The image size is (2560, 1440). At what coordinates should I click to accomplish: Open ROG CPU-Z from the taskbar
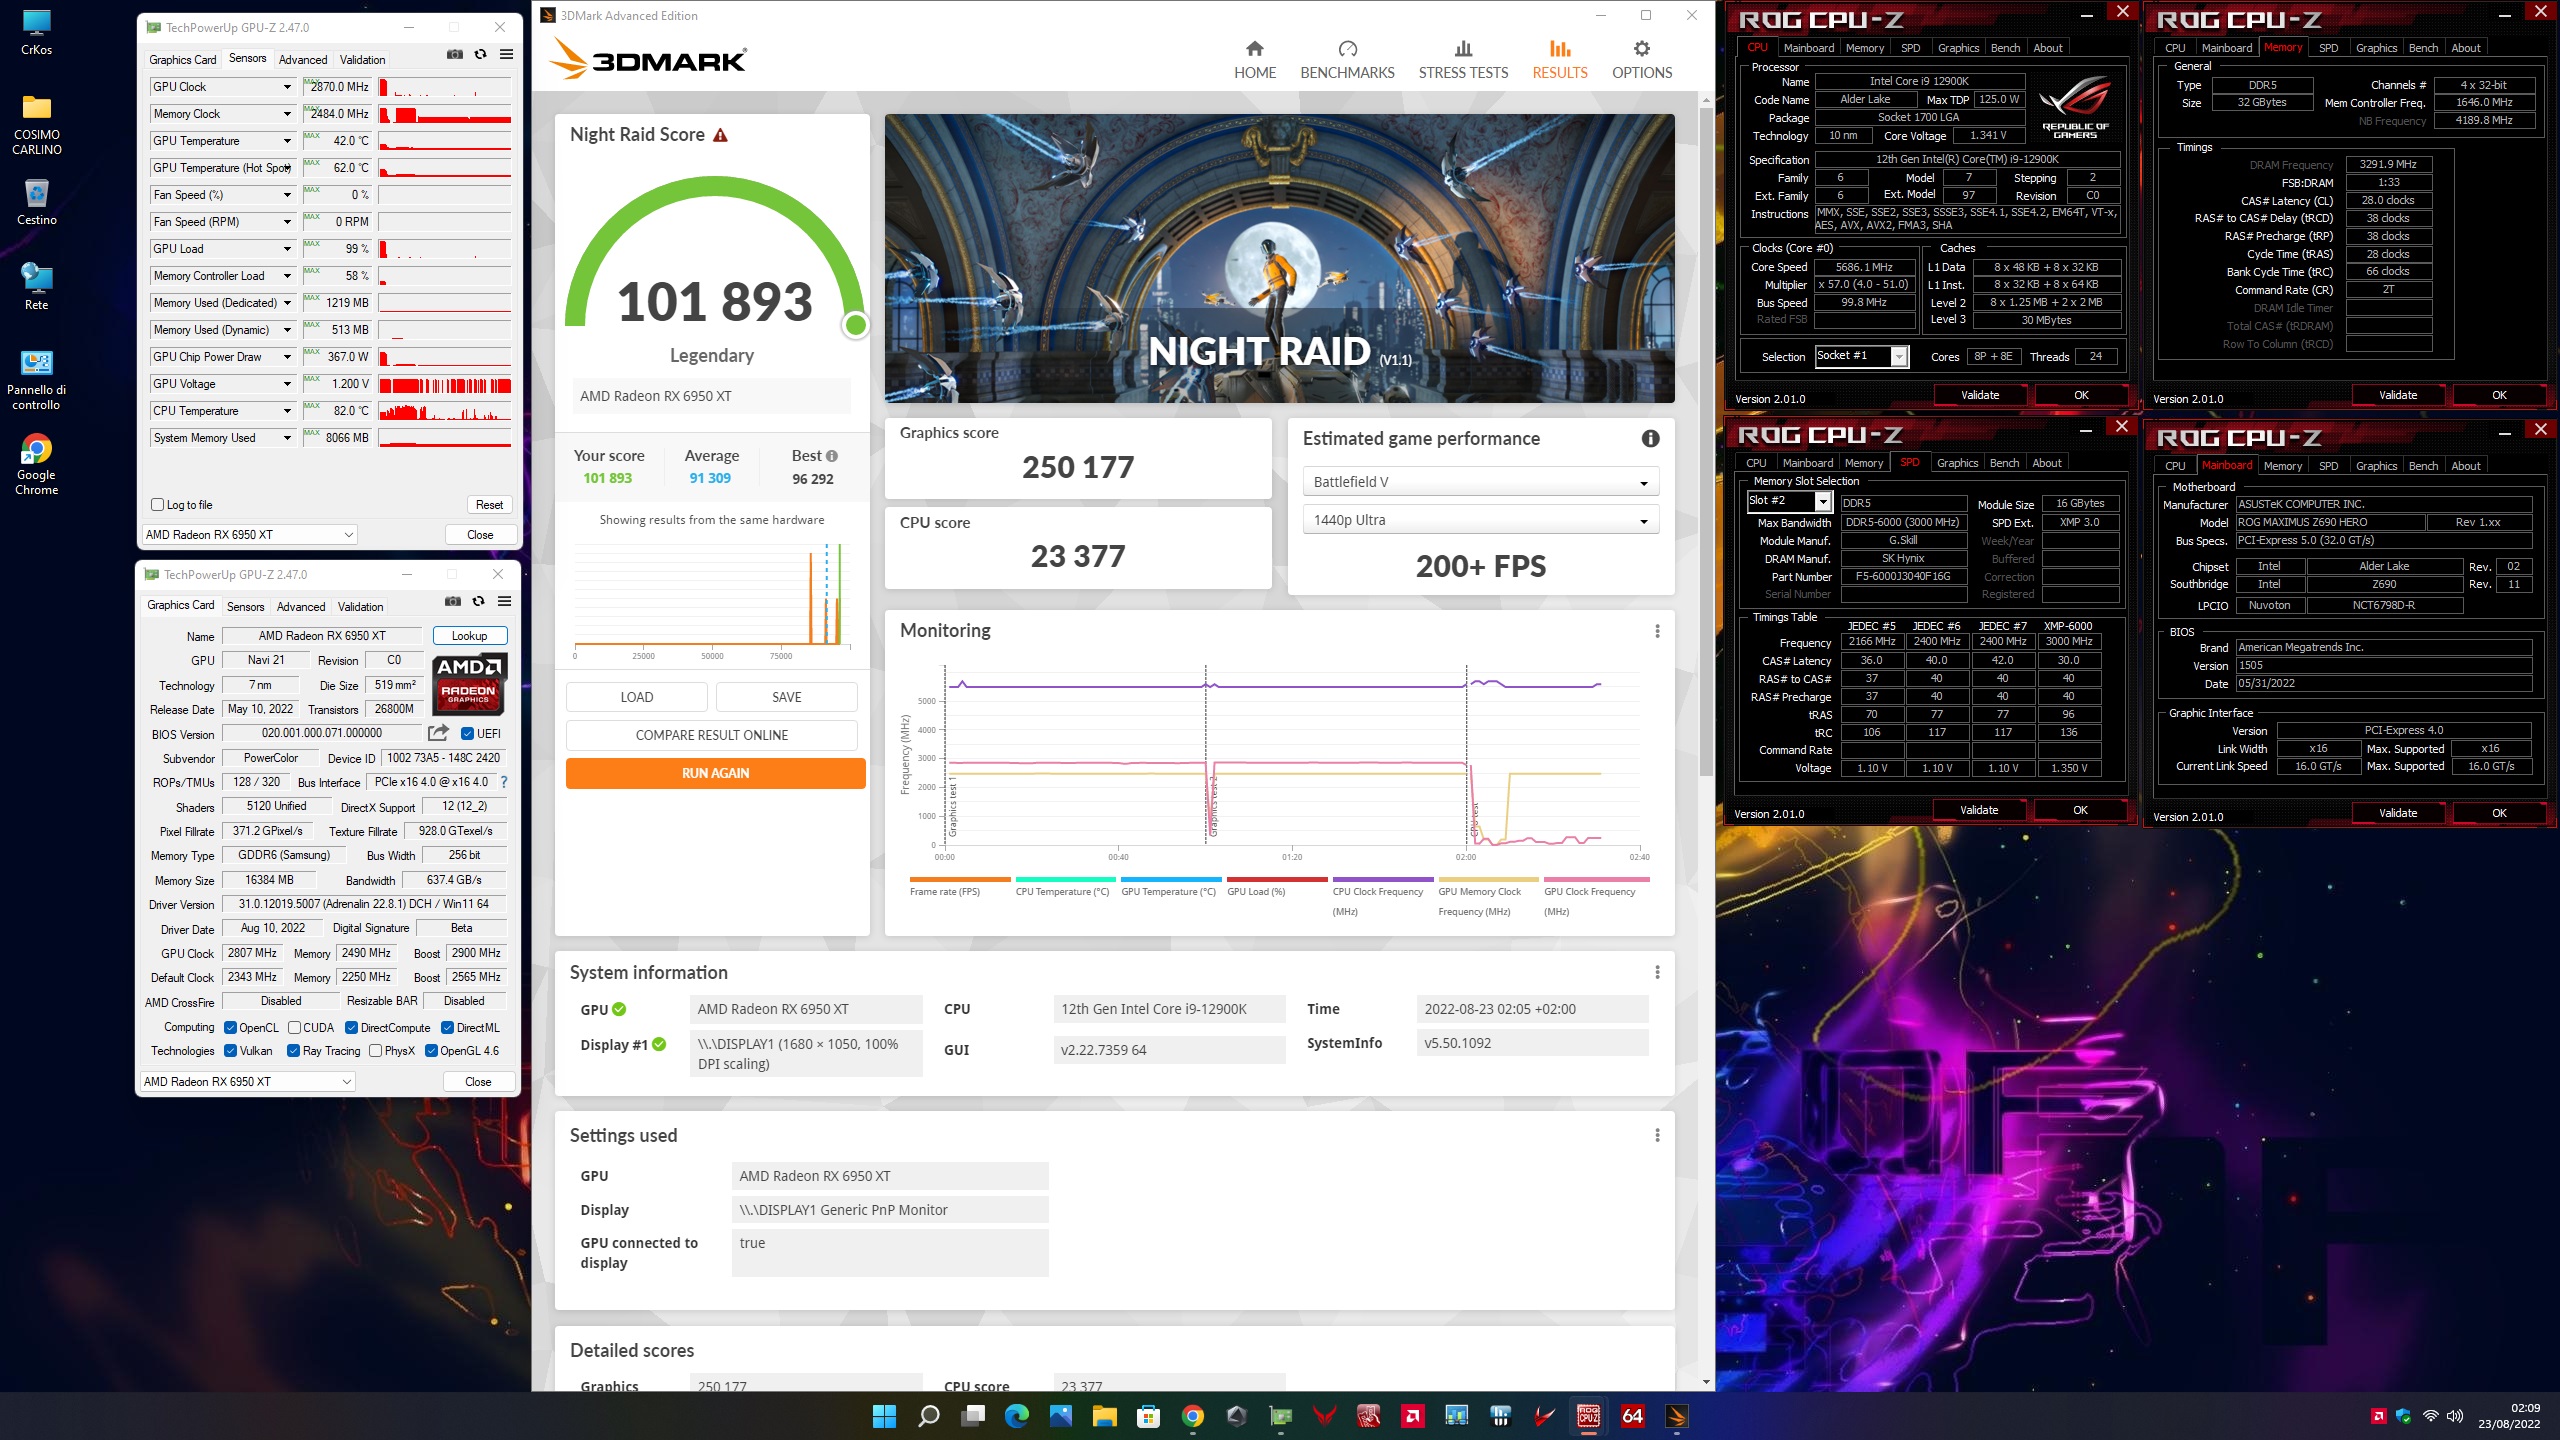[x=1589, y=1416]
